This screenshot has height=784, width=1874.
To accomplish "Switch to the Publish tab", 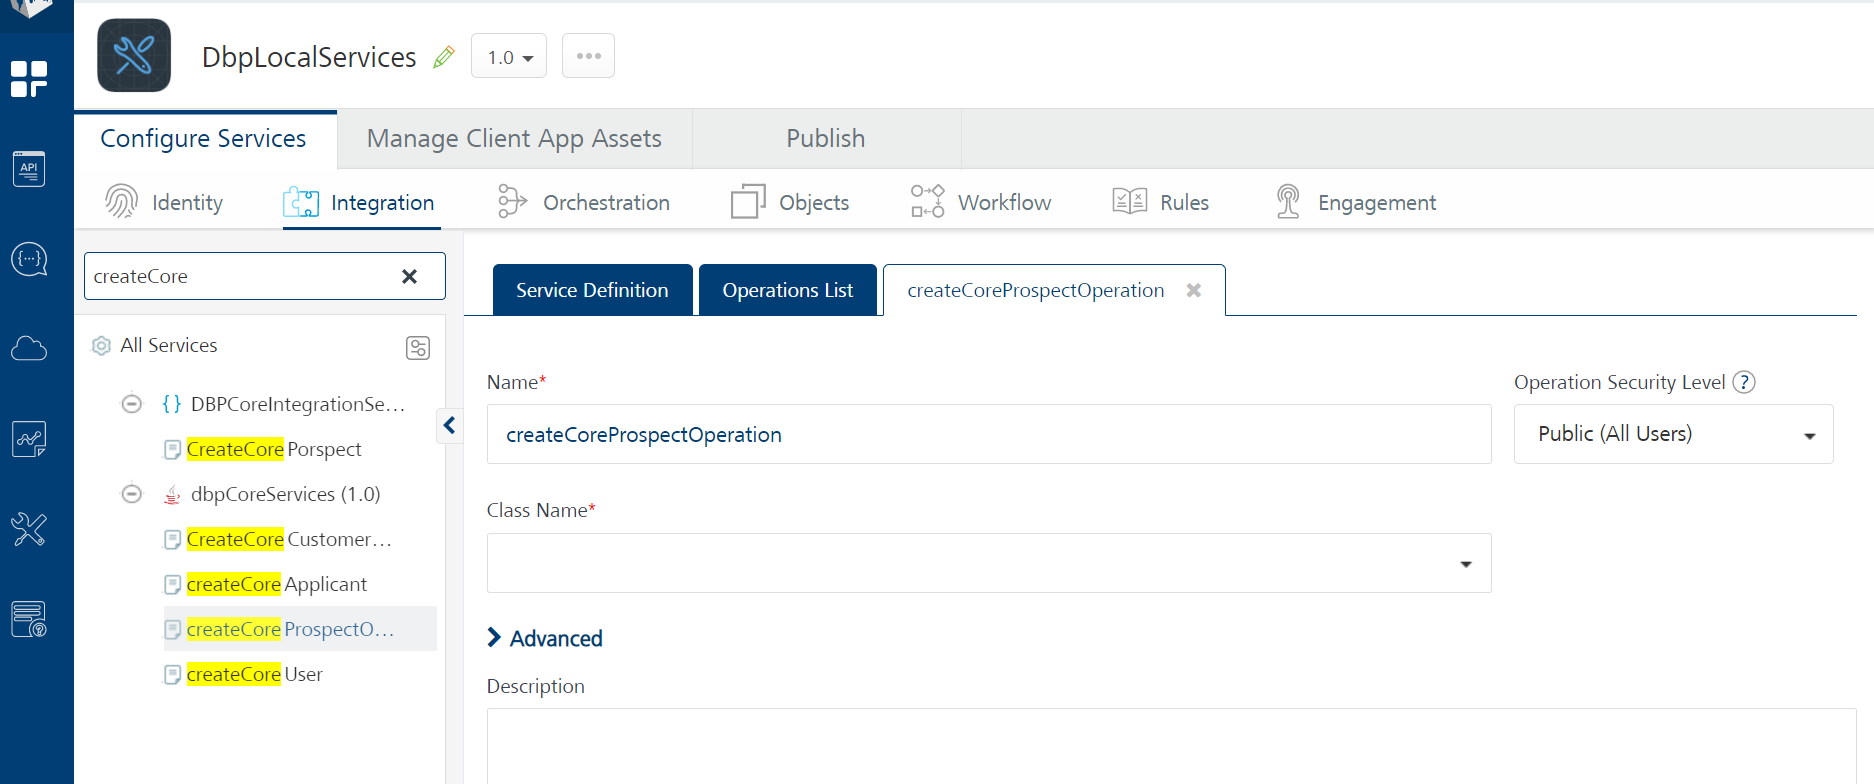I will [x=825, y=139].
